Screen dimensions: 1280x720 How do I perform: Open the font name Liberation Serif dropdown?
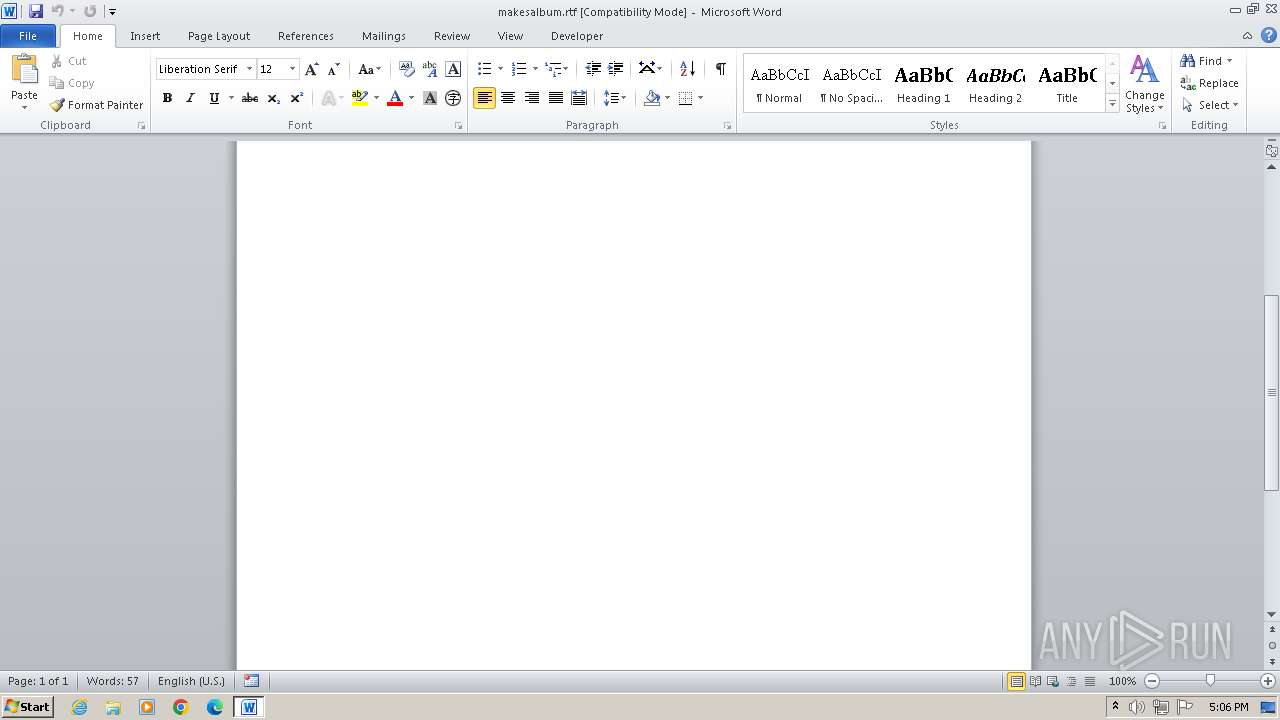click(249, 69)
